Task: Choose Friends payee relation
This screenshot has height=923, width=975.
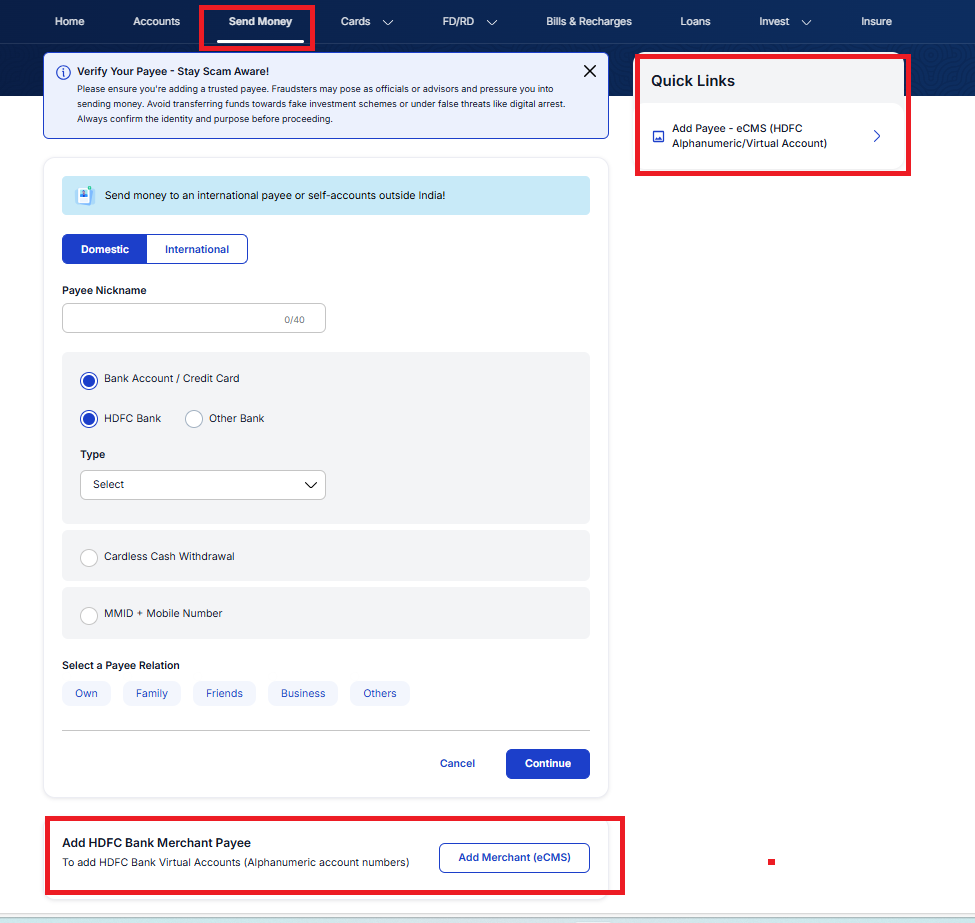Action: click(x=224, y=693)
